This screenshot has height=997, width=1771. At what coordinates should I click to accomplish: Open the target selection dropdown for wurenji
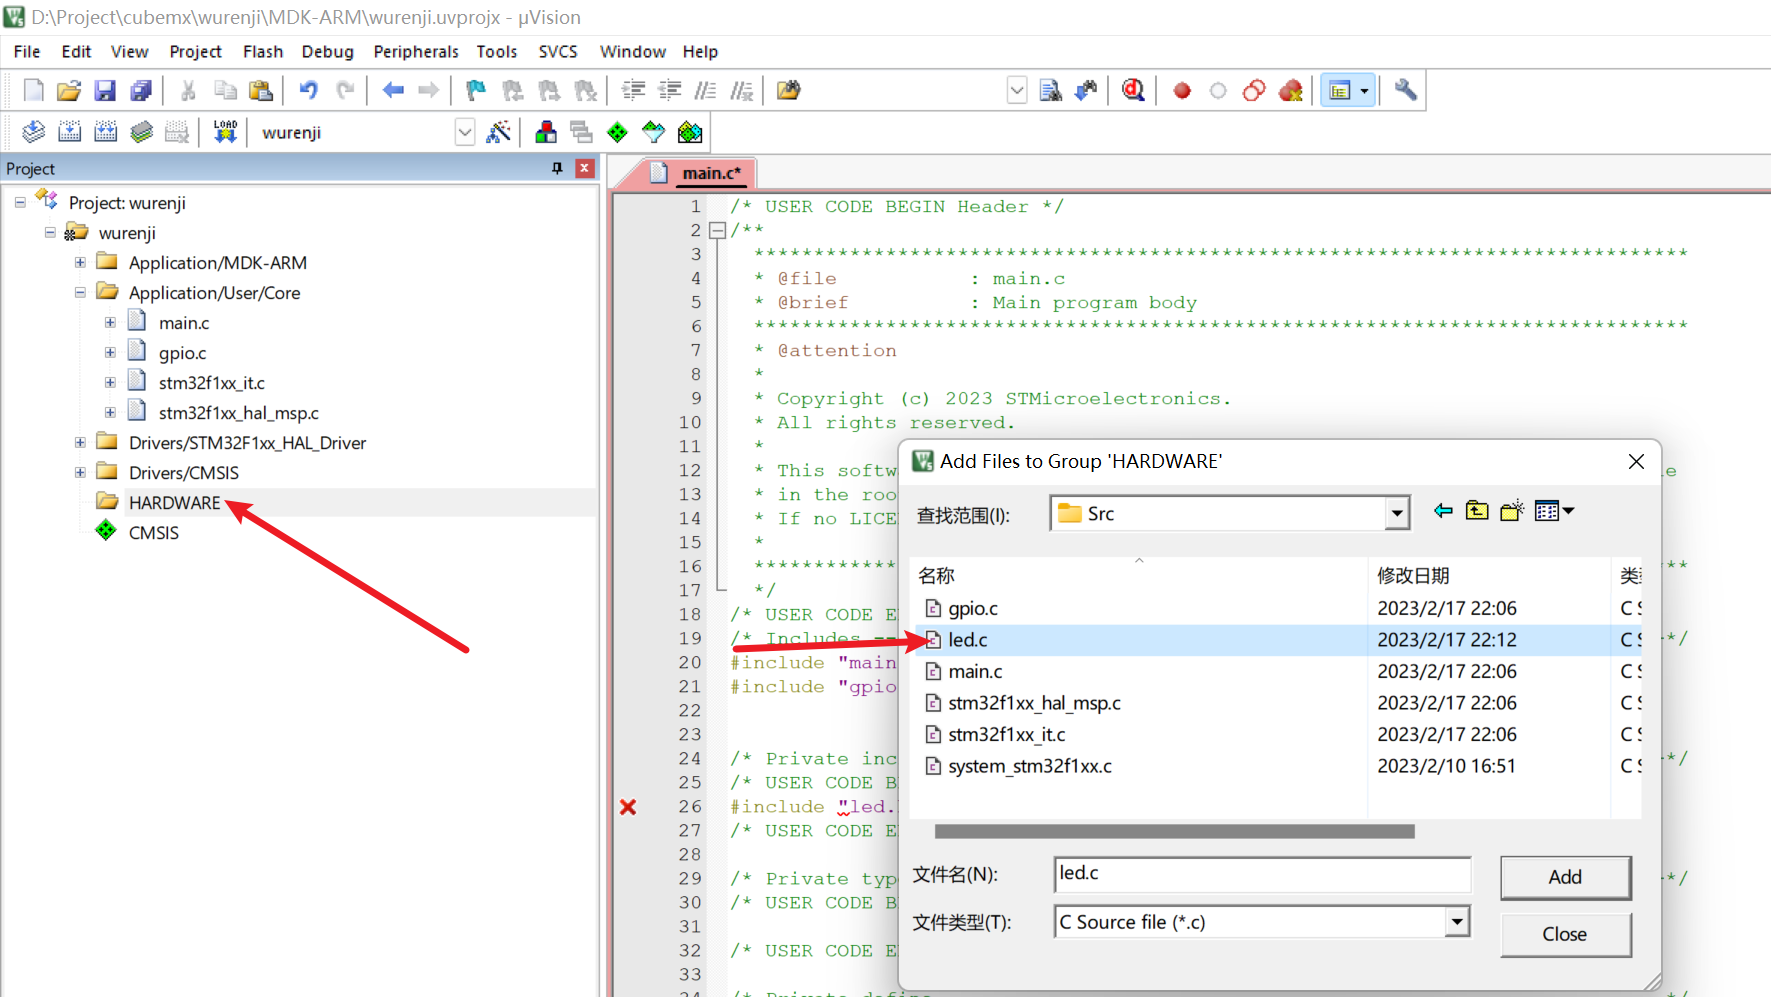(x=464, y=132)
